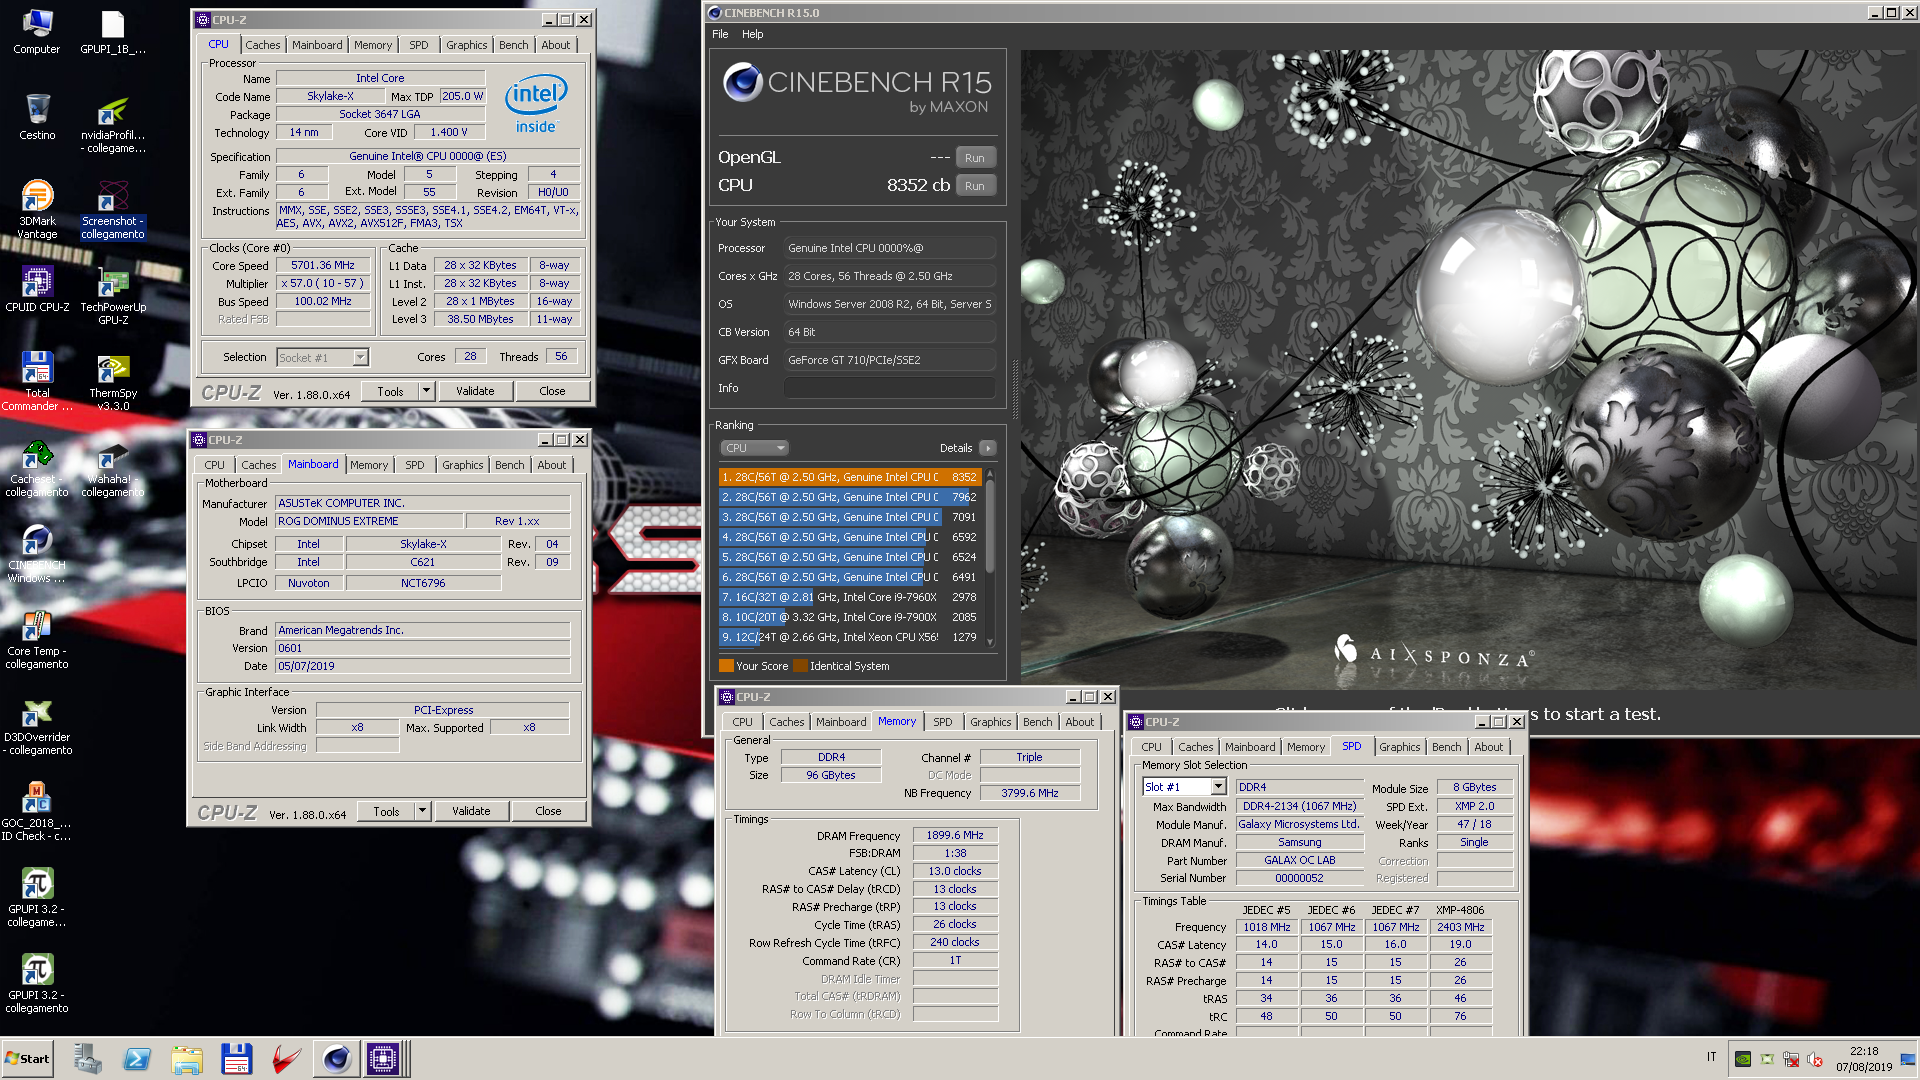Click Close button in CPU-Z Mainboard window
Image resolution: width=1920 pixels, height=1080 pixels.
(548, 811)
